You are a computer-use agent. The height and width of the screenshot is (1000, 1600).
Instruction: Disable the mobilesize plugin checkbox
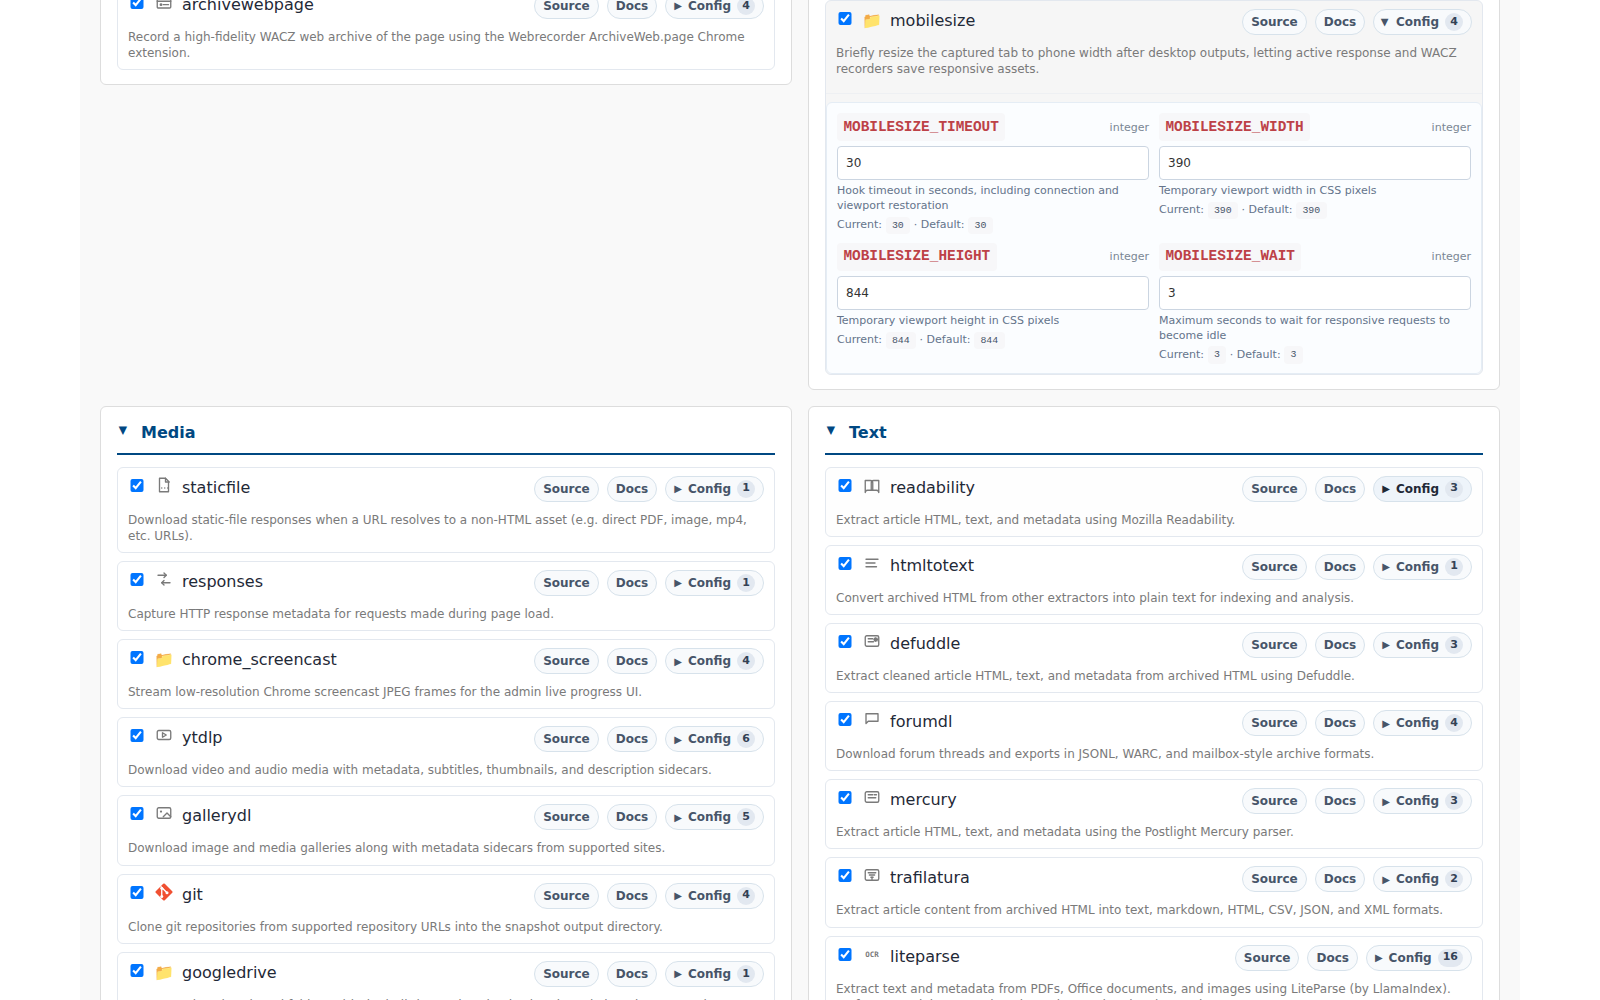coord(845,19)
